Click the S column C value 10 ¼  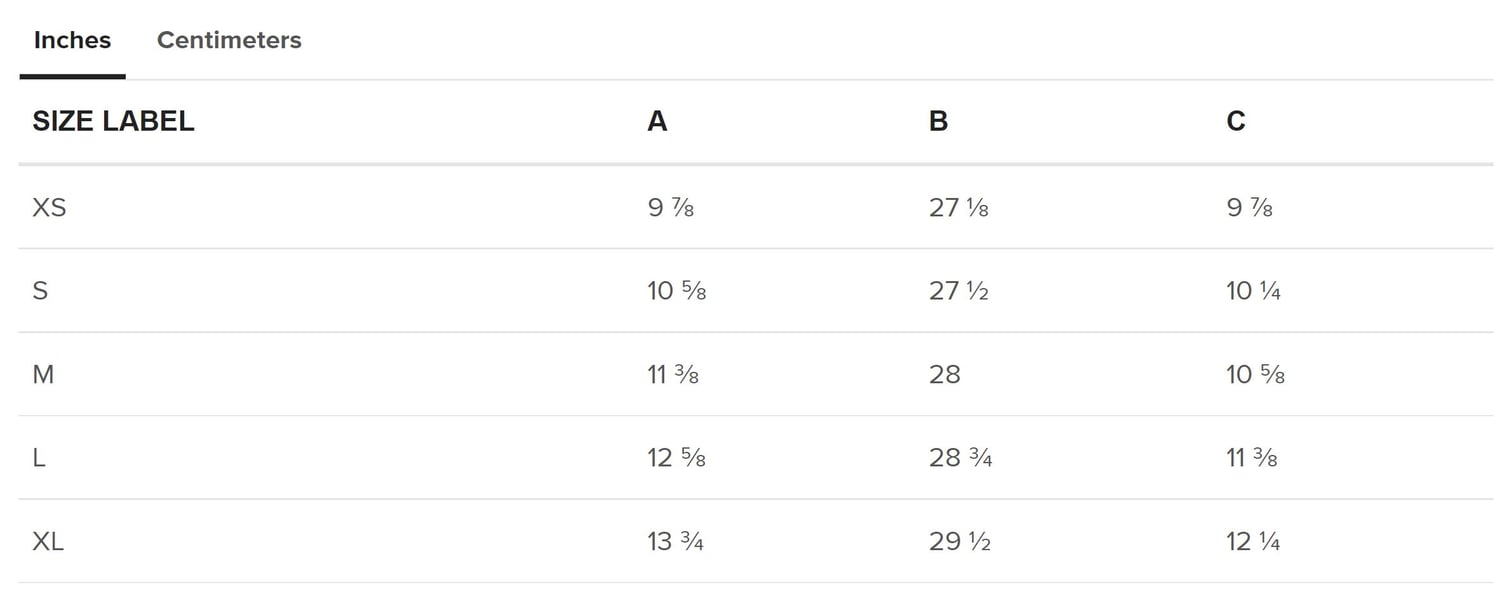[x=1254, y=291]
